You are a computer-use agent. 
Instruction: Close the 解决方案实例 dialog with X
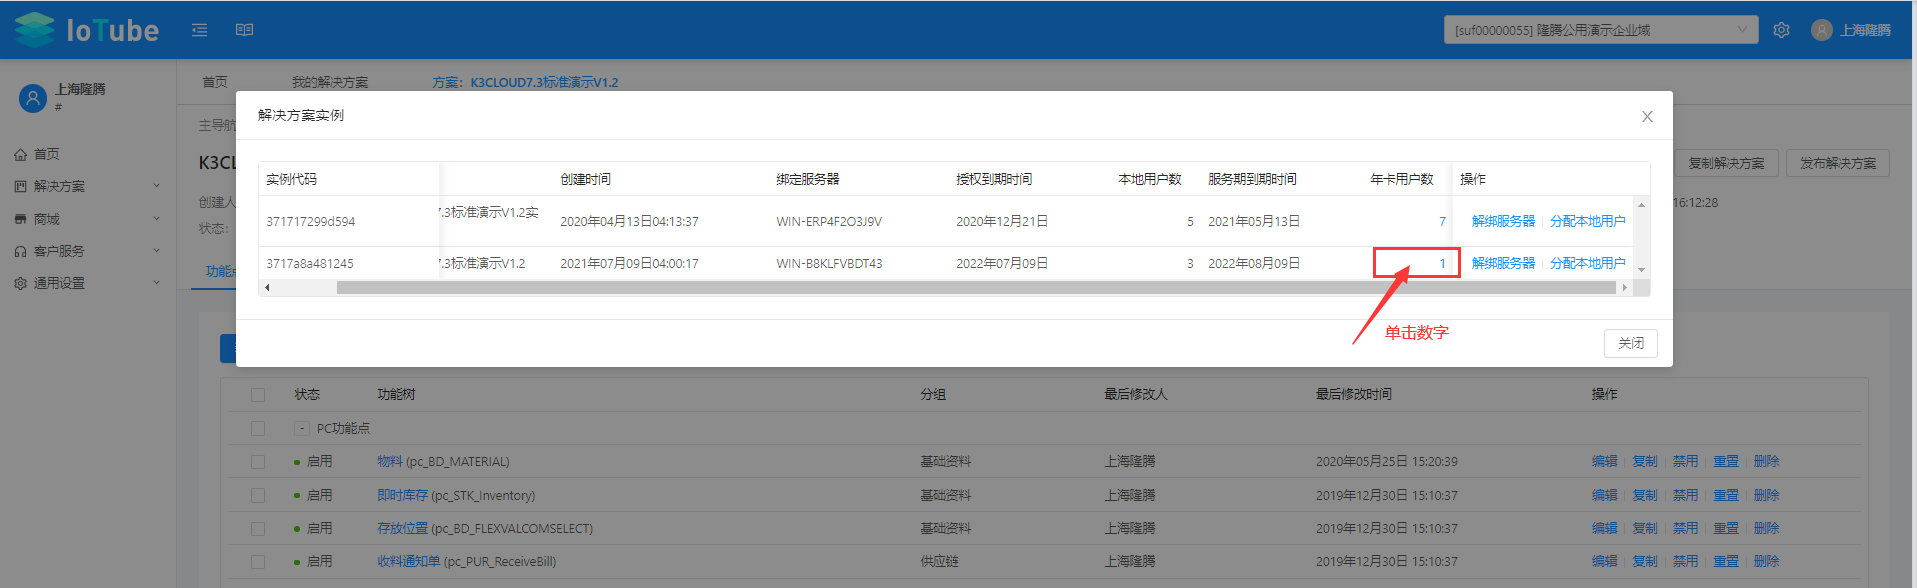click(x=1647, y=117)
